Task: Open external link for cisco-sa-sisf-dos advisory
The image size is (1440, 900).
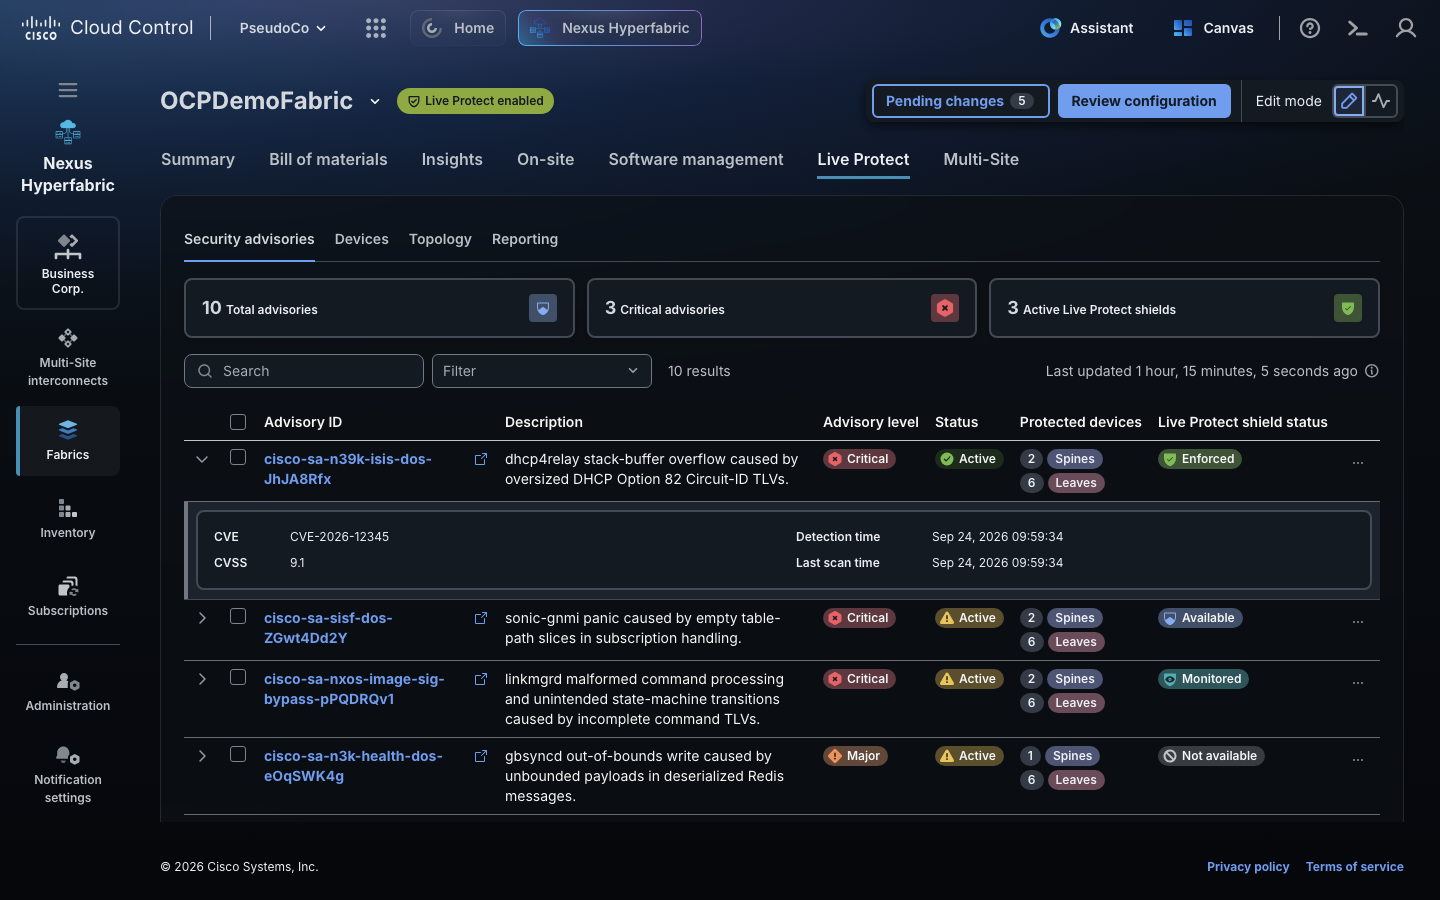Action: tap(481, 618)
